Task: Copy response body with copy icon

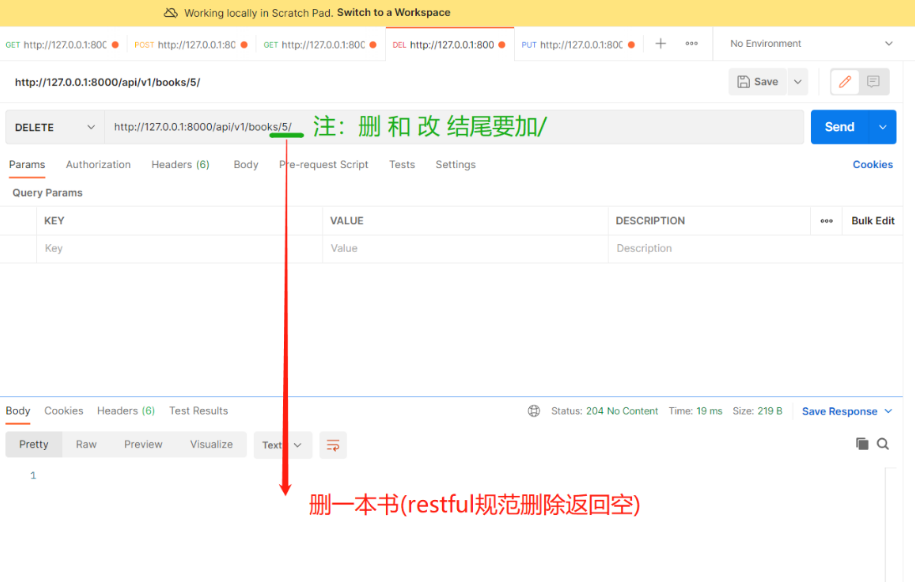Action: [862, 444]
